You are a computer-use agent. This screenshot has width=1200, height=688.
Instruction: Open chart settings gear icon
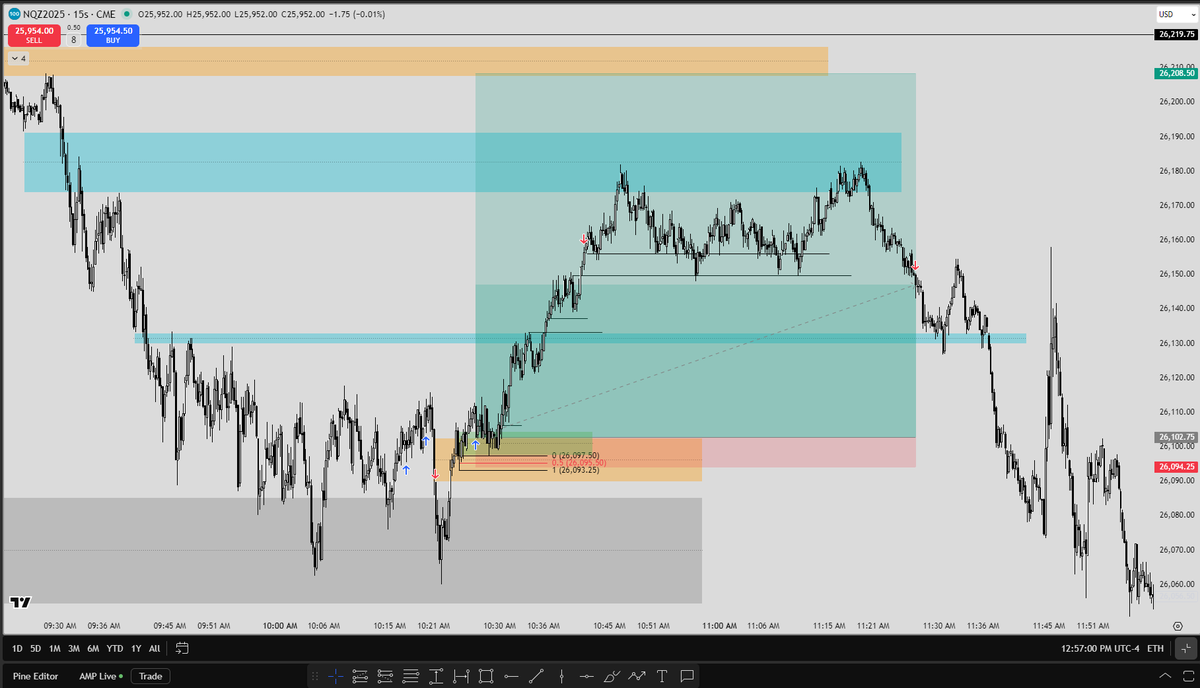coord(1177,625)
